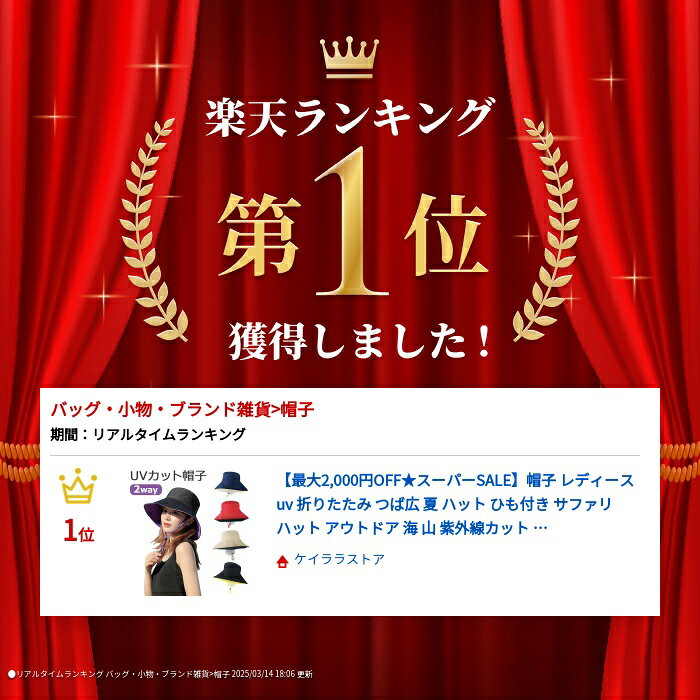Select the beige hat color variant

point(230,541)
